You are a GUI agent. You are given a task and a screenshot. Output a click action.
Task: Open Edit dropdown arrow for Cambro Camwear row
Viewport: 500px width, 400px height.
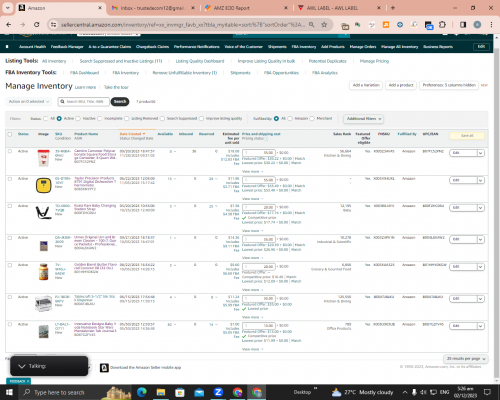click(x=480, y=153)
